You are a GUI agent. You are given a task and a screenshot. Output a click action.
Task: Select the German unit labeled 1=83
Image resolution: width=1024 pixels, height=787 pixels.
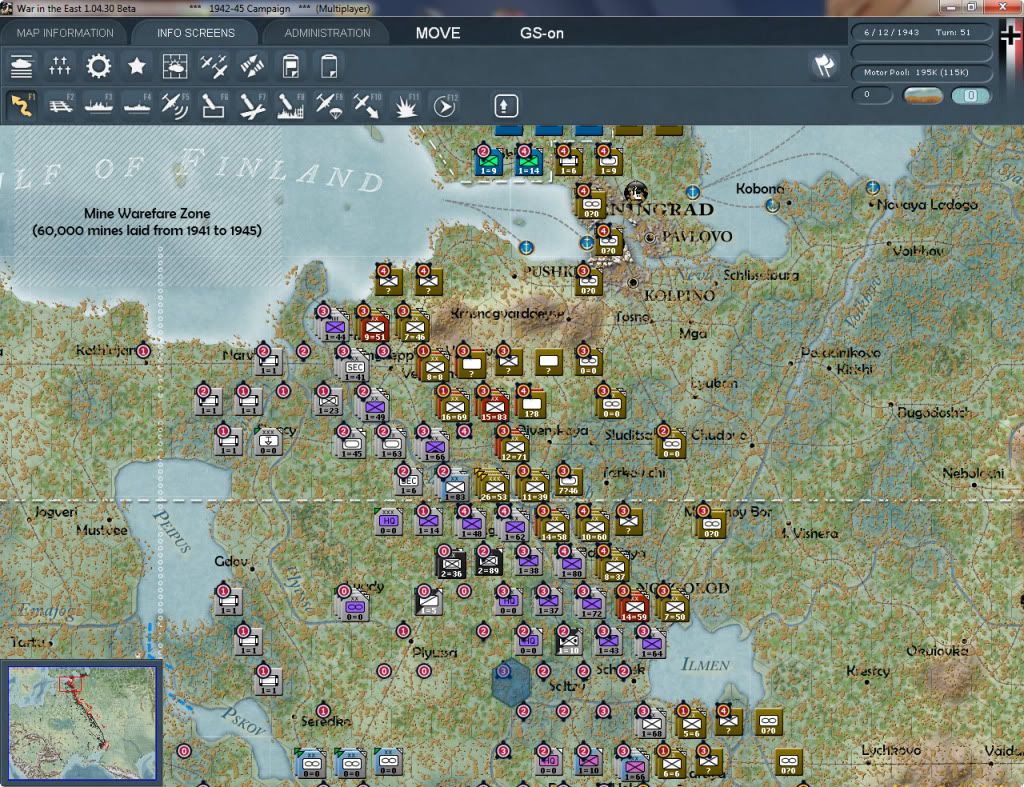454,487
